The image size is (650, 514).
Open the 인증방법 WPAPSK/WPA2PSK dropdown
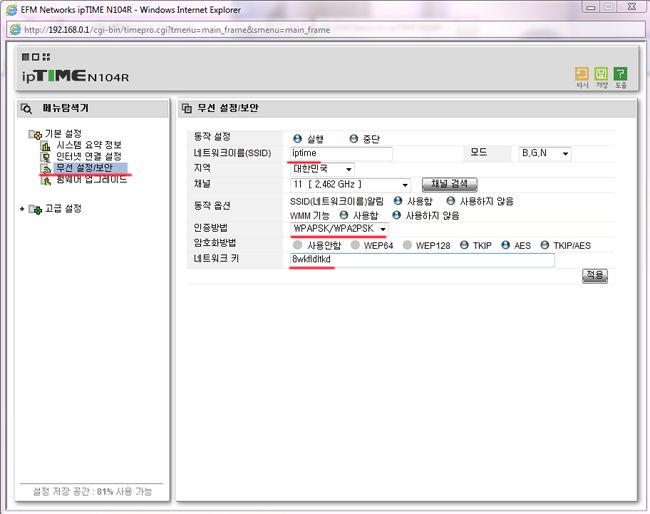click(339, 229)
